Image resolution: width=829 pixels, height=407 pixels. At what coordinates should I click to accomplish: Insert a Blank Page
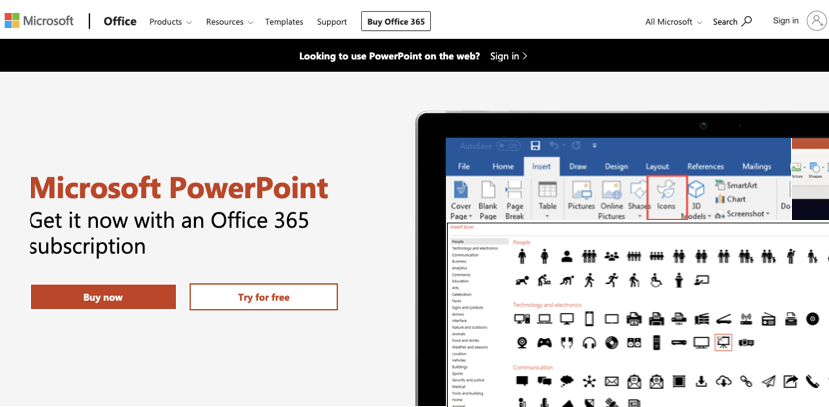[487, 200]
